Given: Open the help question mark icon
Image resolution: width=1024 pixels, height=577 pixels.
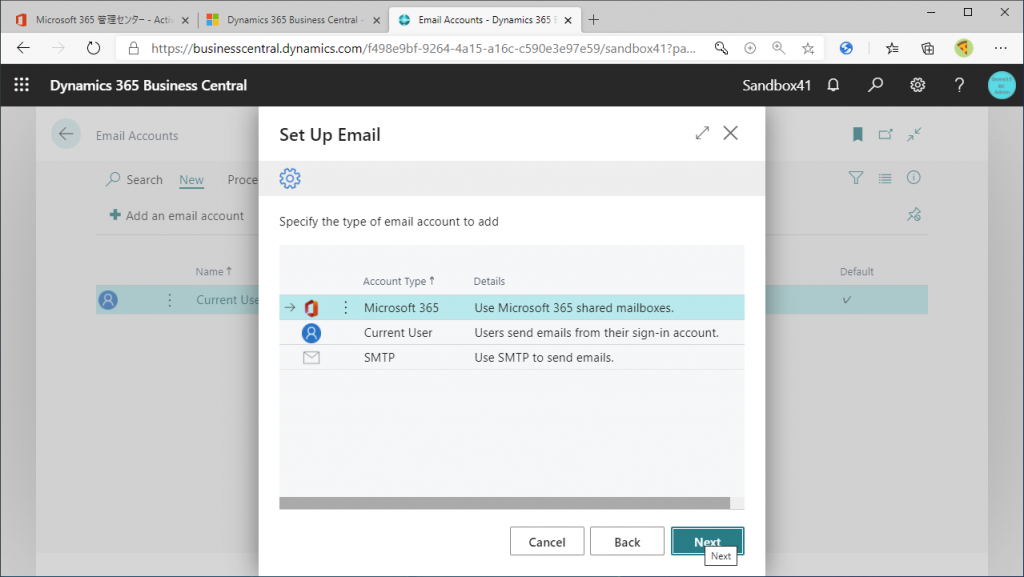Looking at the screenshot, I should pos(959,85).
